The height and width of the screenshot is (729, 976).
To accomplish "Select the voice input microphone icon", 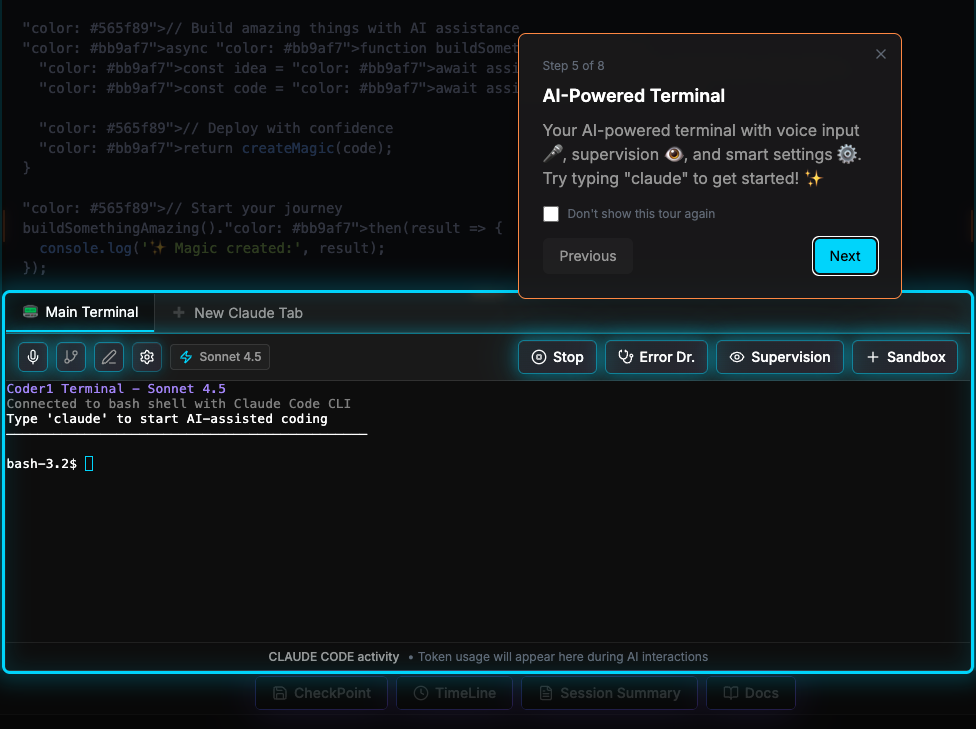I will click(32, 357).
